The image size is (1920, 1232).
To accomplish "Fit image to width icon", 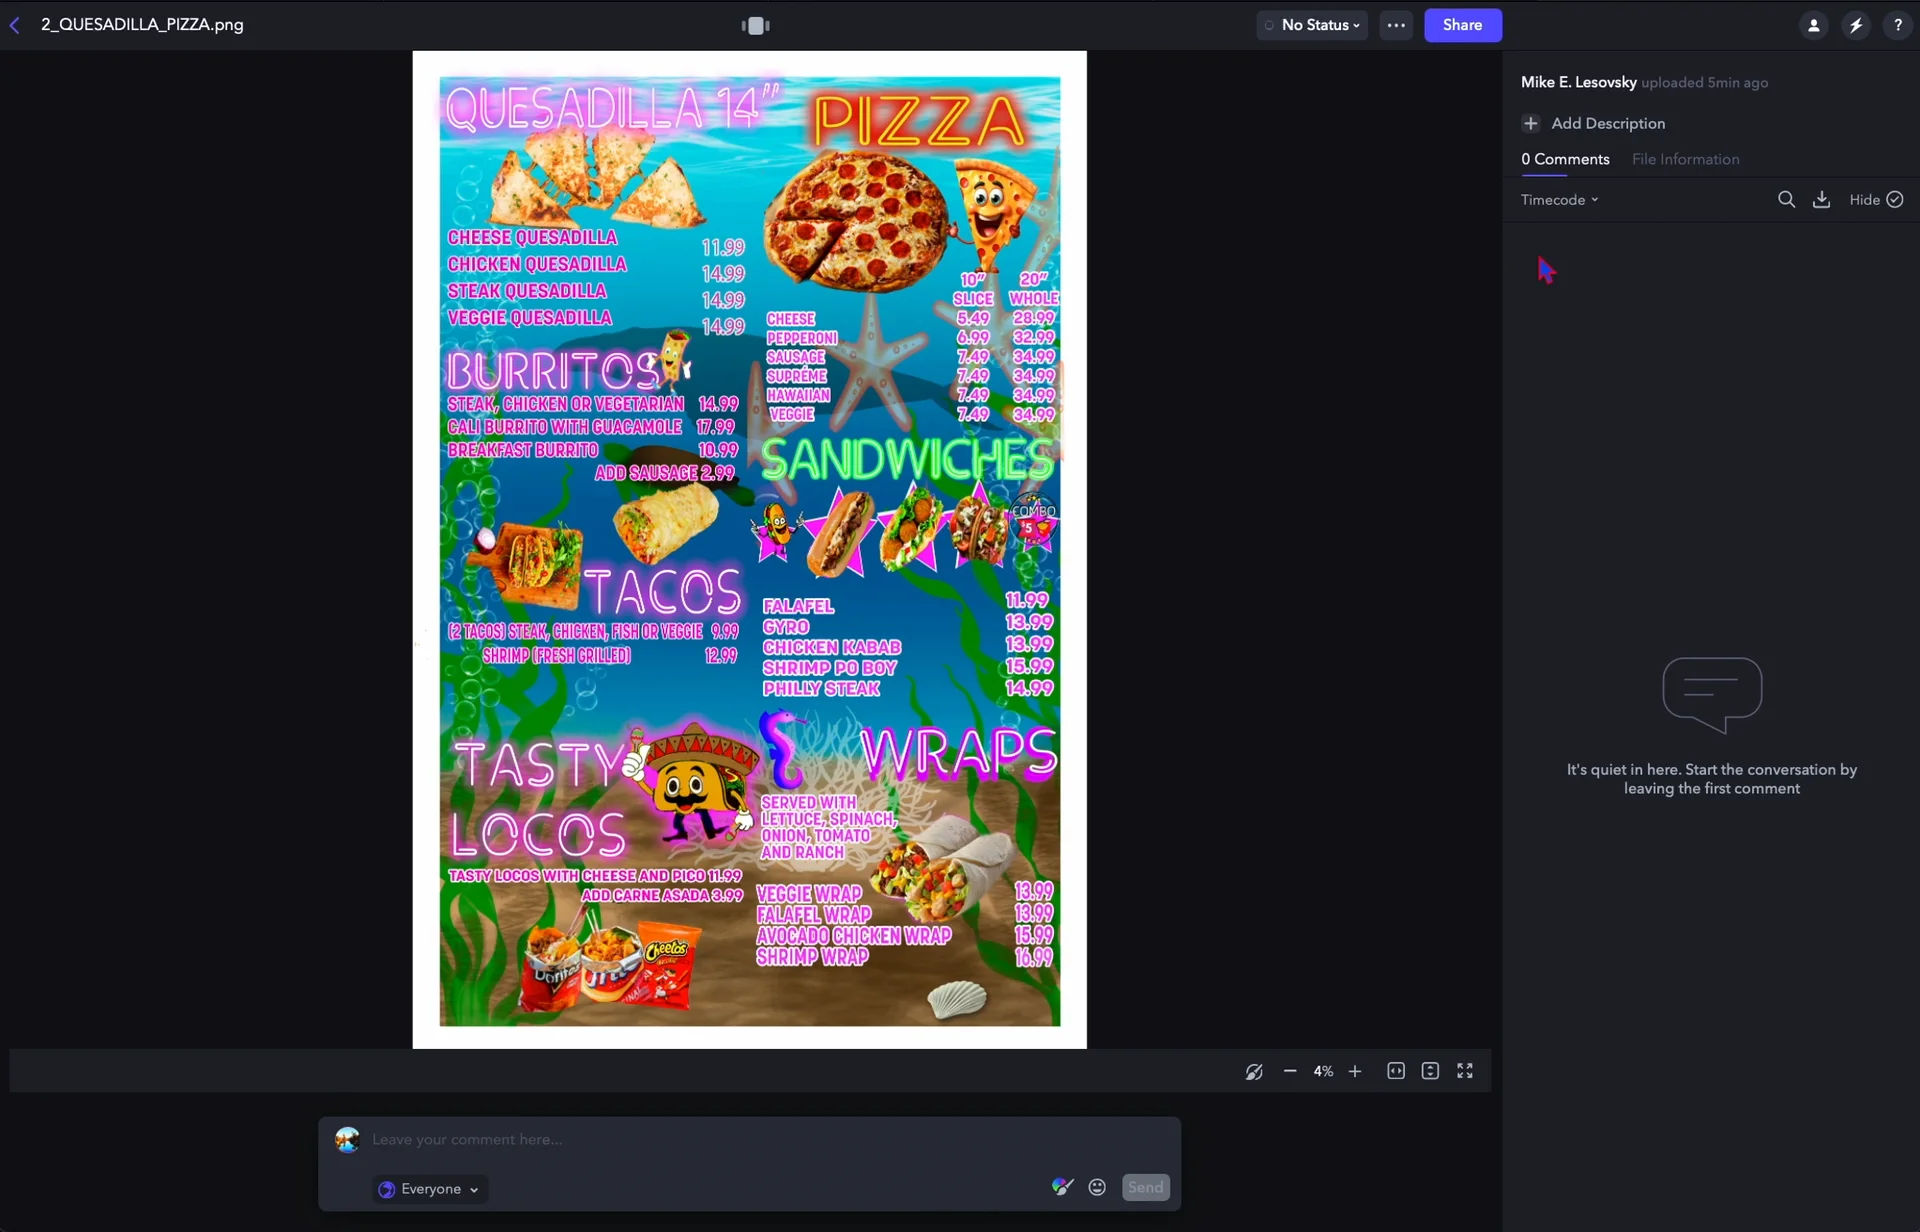I will click(1396, 1071).
